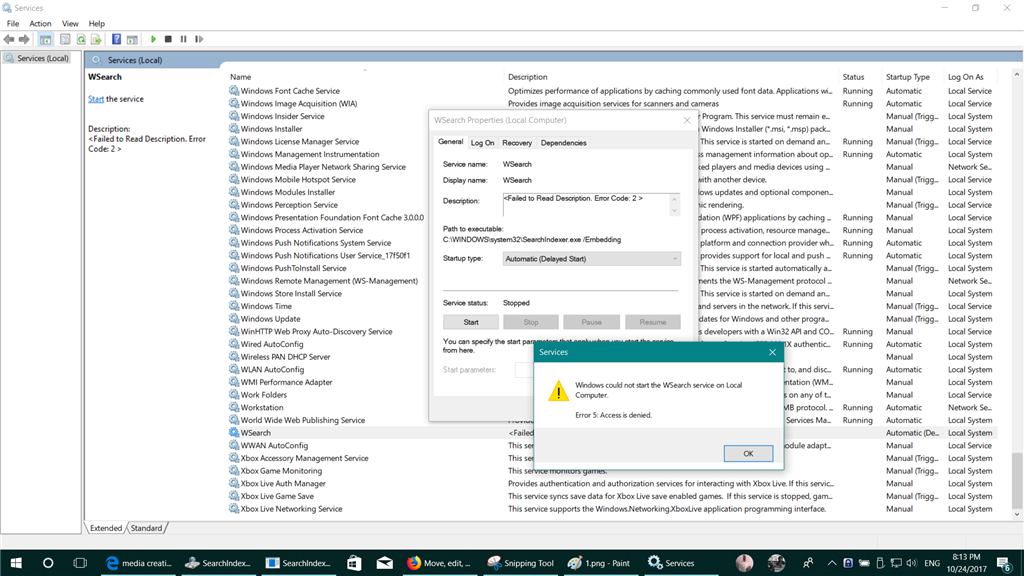Switch to the Standard view tab
This screenshot has width=1024, height=576.
coord(146,528)
